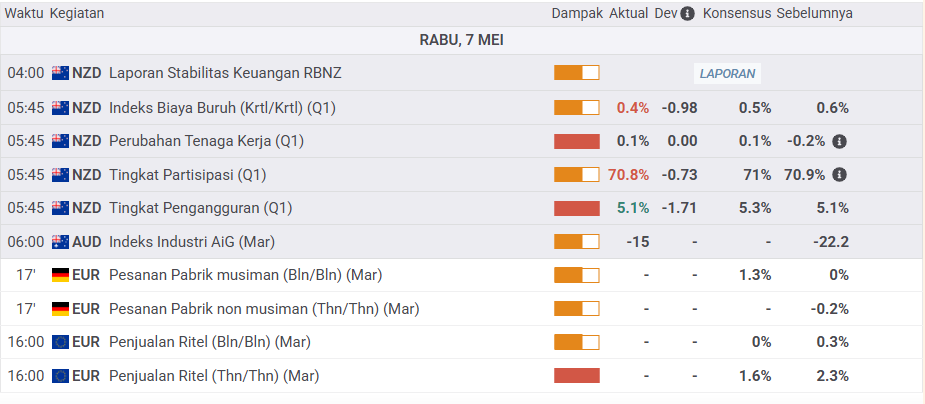Click the Dev column info icon
The width and height of the screenshot is (925, 404).
(688, 14)
